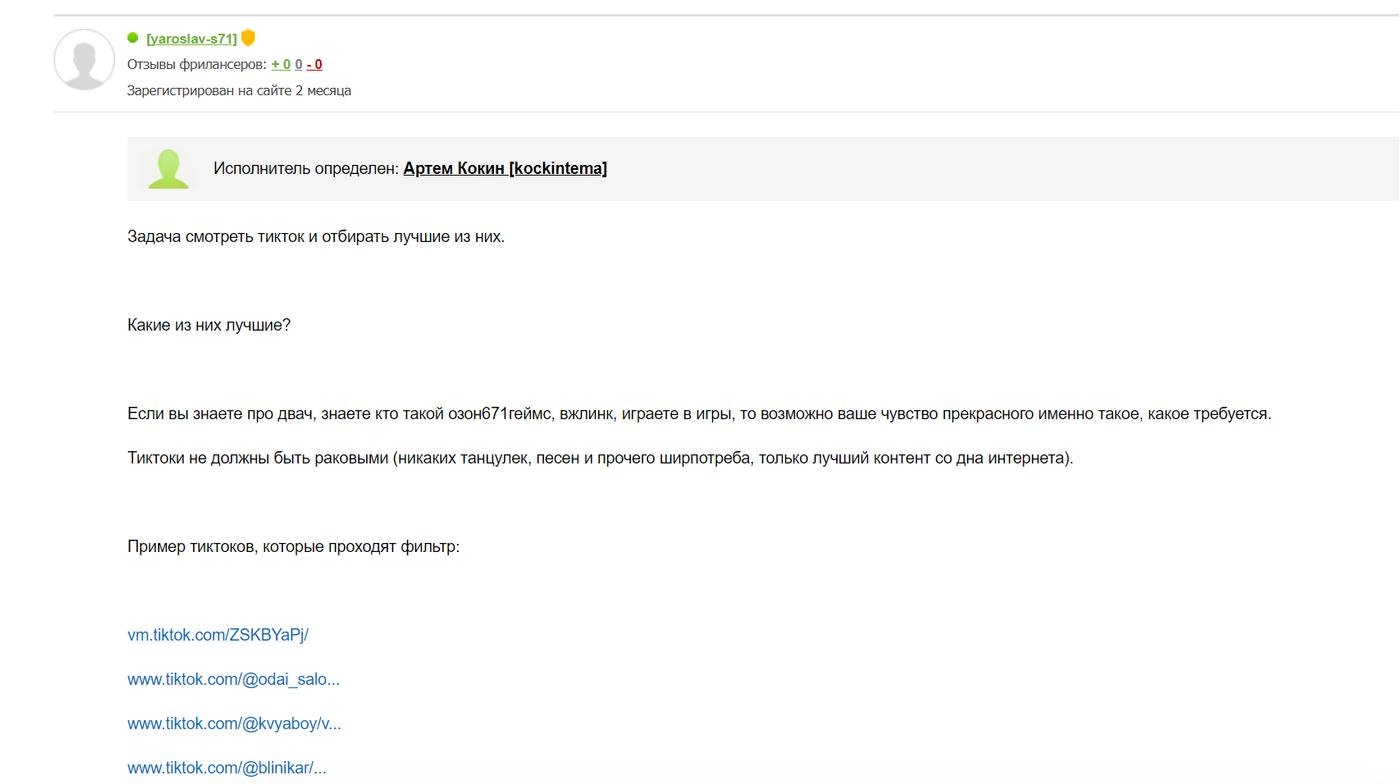Open the yaroslav-s71 profile link
Screen dimensions: 1400x784
point(191,39)
